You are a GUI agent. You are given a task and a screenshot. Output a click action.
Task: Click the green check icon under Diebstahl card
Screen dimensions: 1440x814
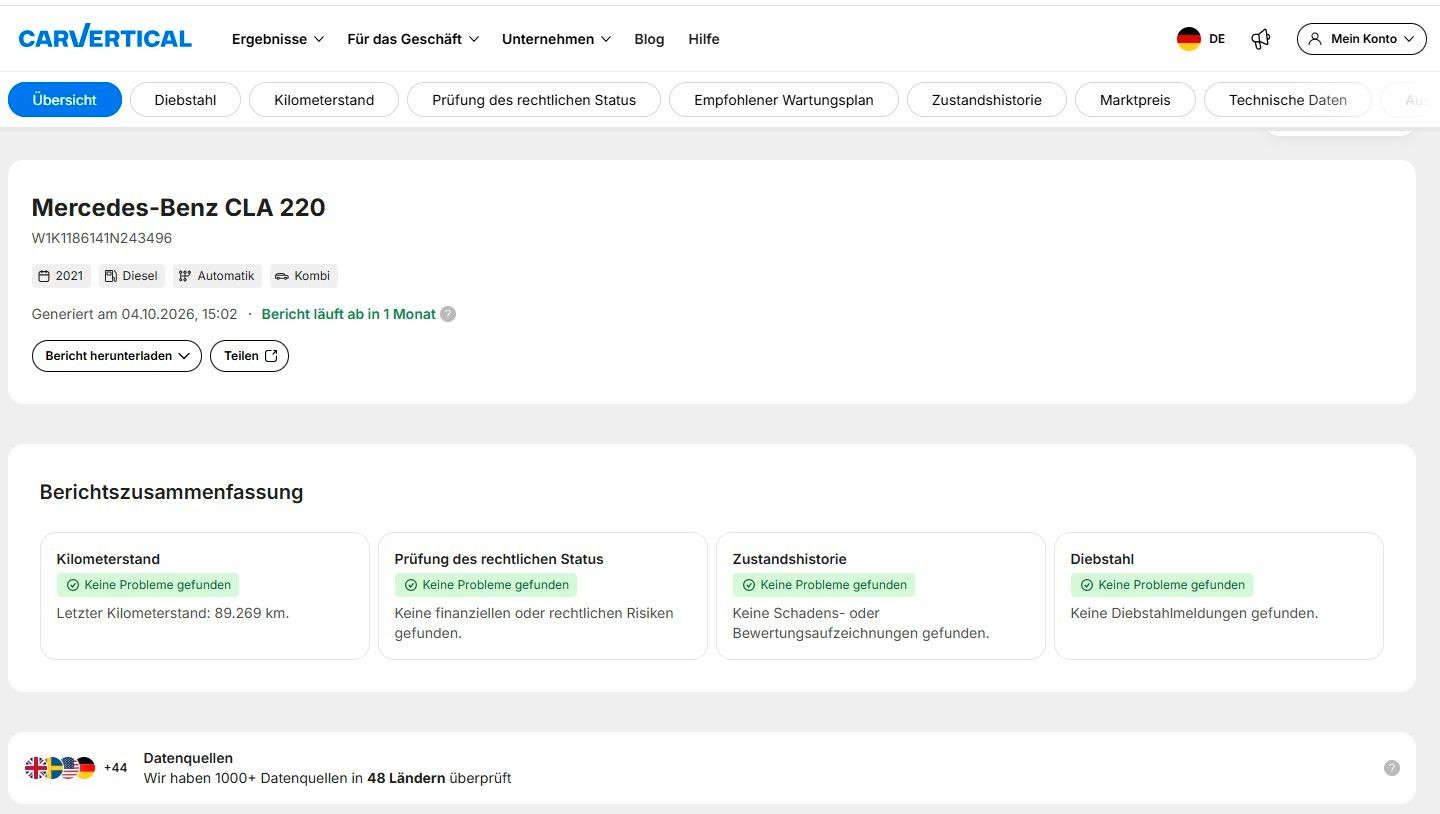(x=1086, y=585)
